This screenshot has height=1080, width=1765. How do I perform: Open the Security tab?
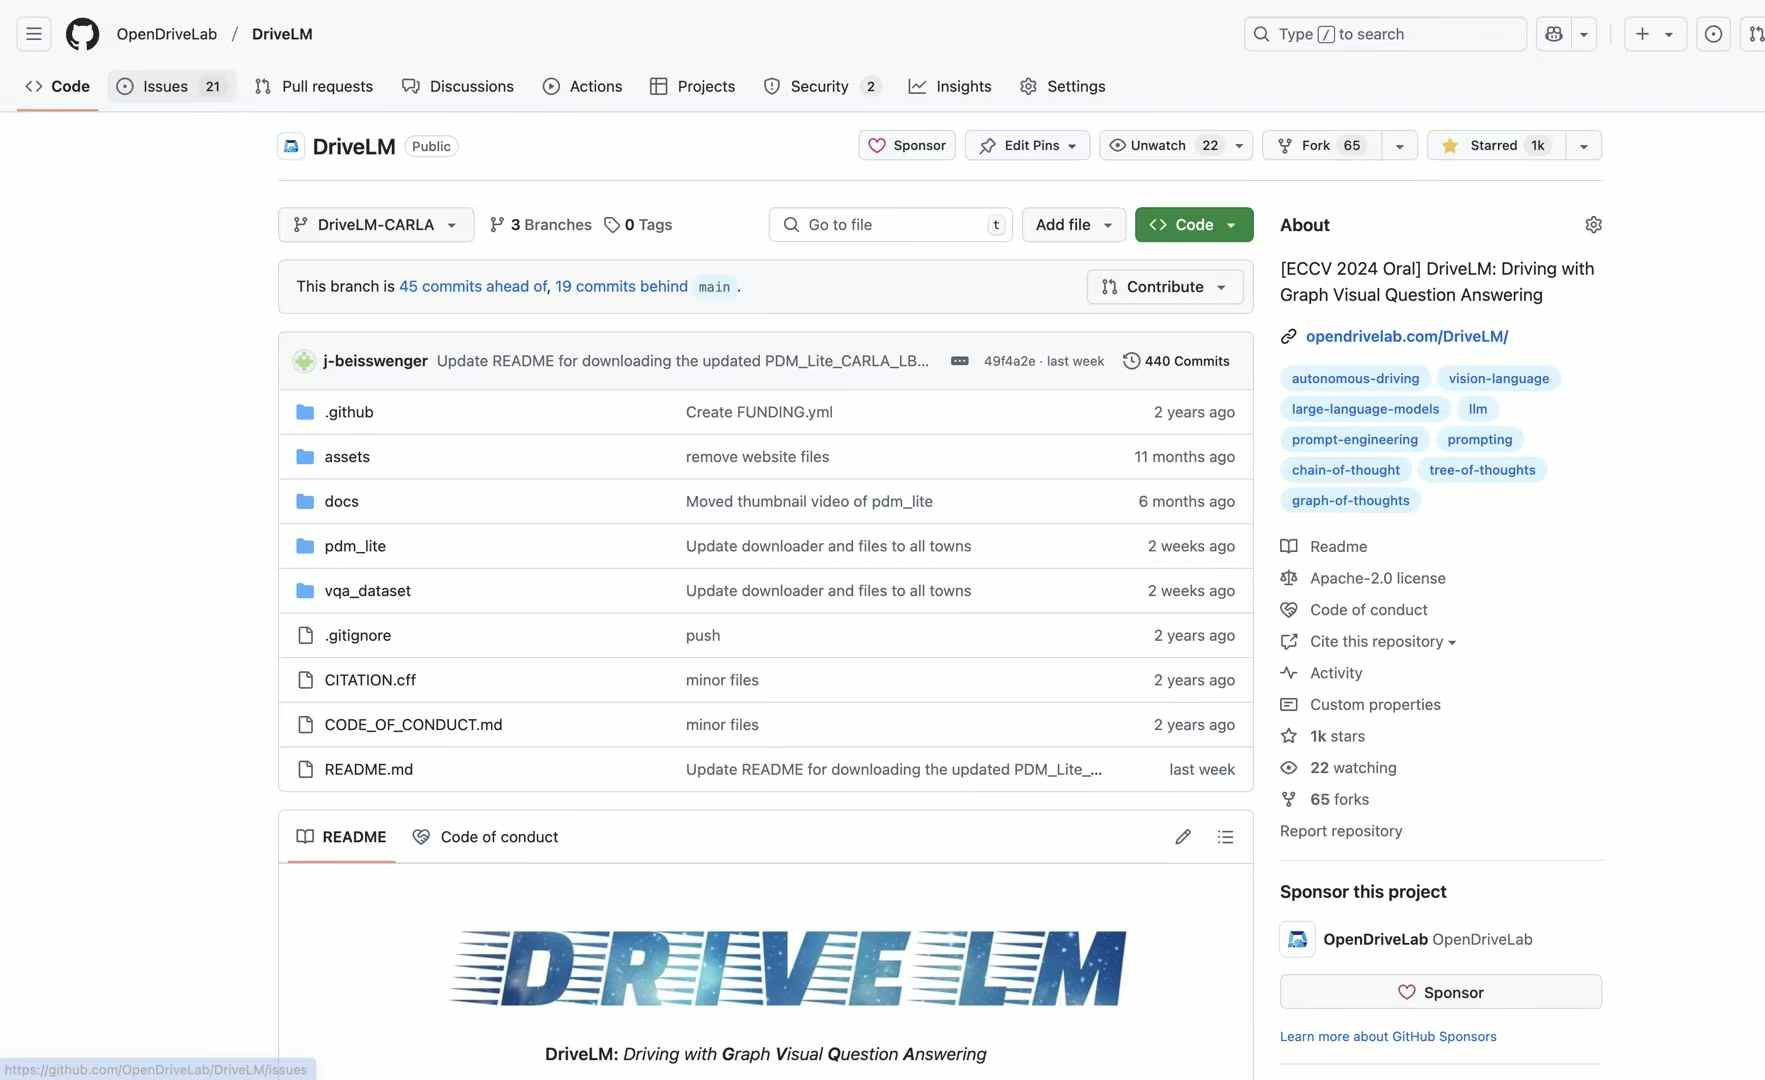[821, 86]
